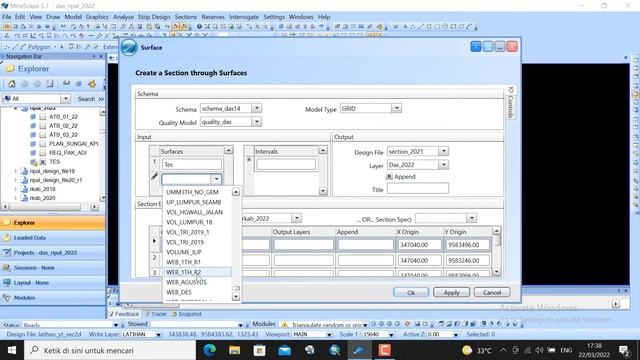Image resolution: width=640 pixels, height=360 pixels.
Task: Click the Title input field
Action: pyautogui.click(x=418, y=189)
